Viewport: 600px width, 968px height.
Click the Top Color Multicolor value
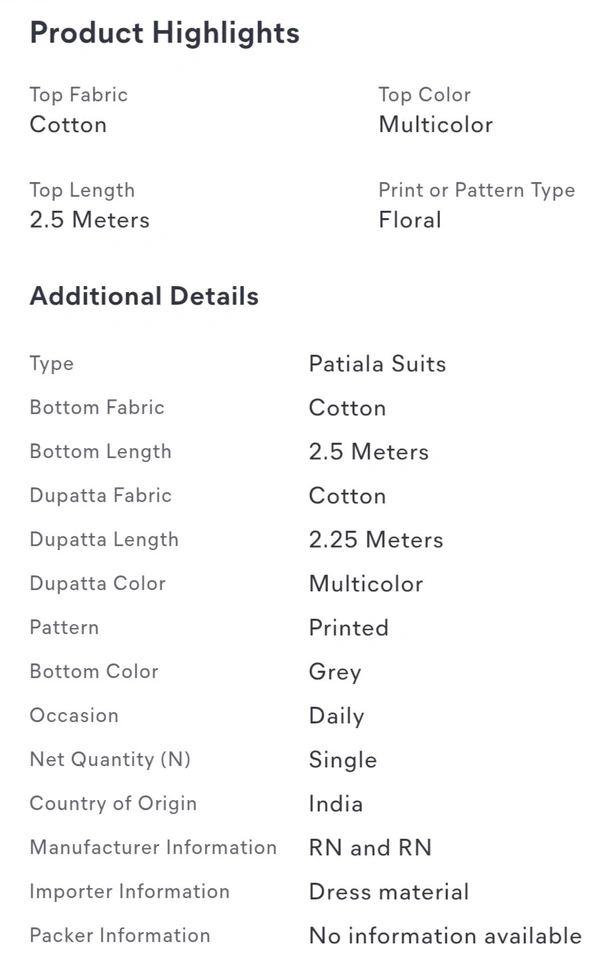point(436,125)
